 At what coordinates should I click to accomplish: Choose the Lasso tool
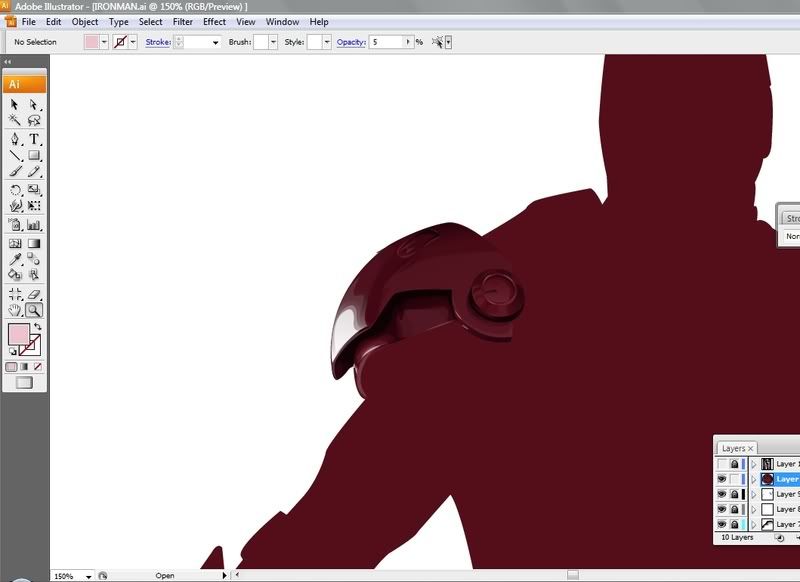point(34,120)
